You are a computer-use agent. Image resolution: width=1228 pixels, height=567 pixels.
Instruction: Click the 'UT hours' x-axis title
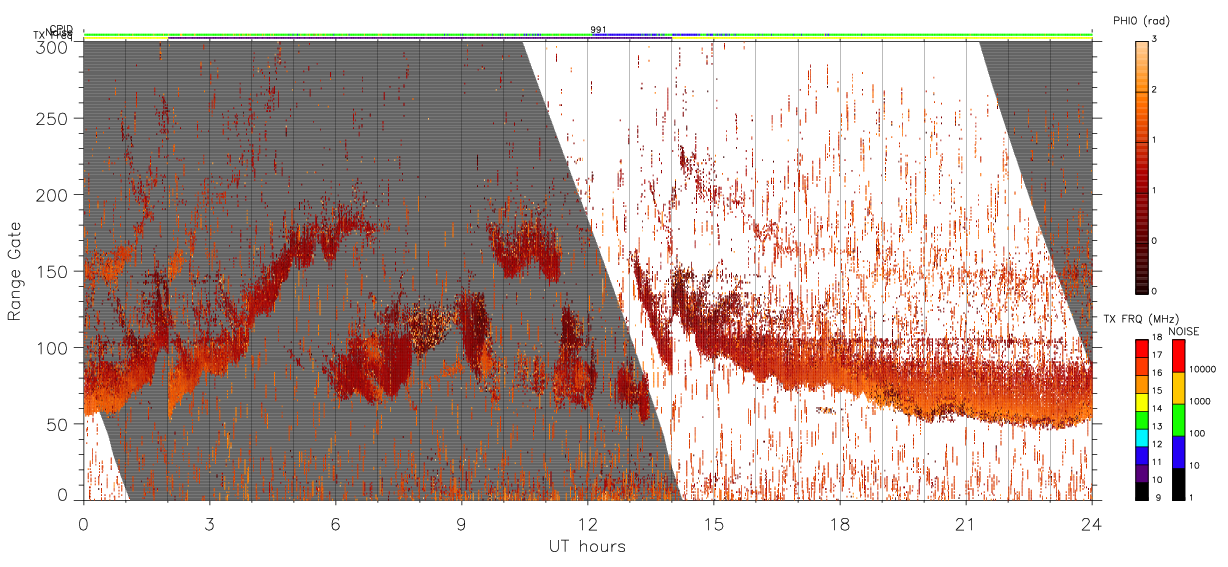pos(587,546)
